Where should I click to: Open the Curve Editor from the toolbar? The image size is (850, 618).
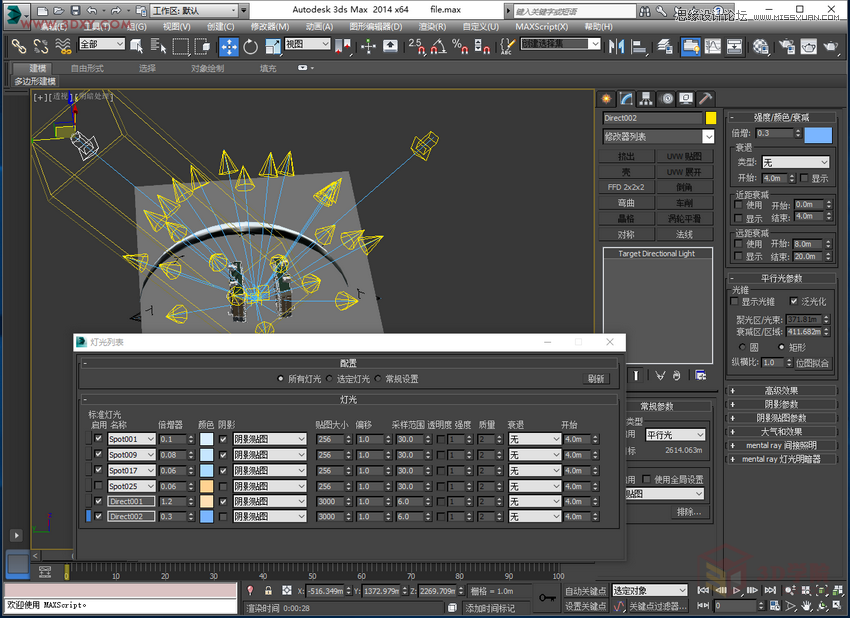tap(712, 46)
